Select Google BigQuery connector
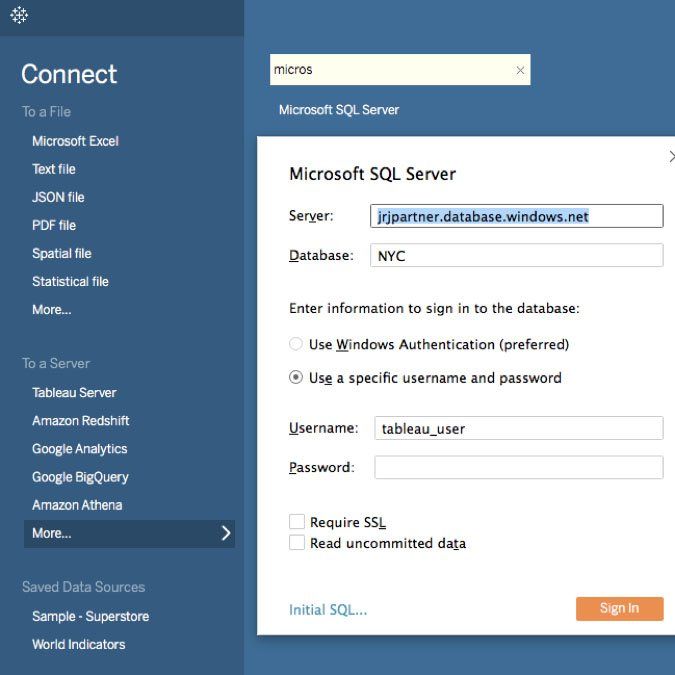Viewport: 675px width, 675px height. pos(80,477)
